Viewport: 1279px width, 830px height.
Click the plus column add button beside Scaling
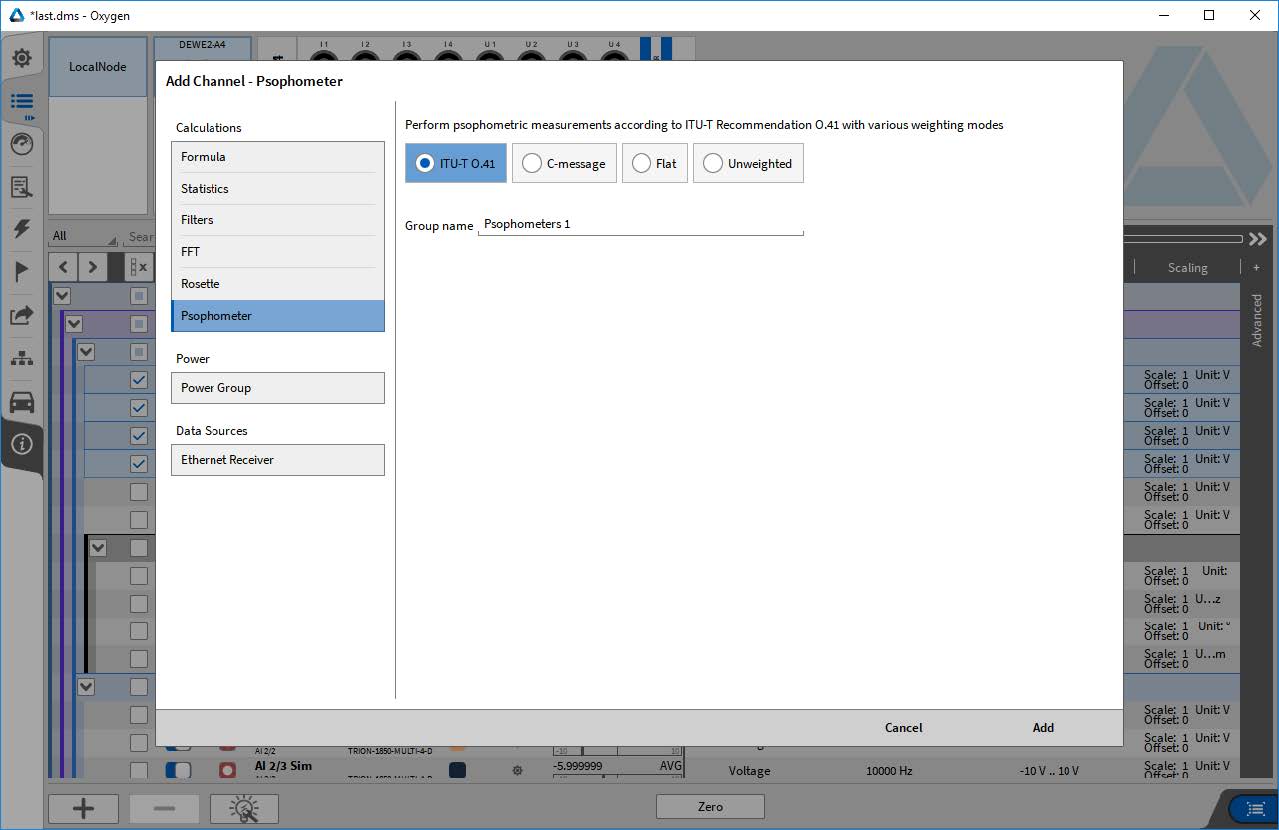pyautogui.click(x=1256, y=268)
